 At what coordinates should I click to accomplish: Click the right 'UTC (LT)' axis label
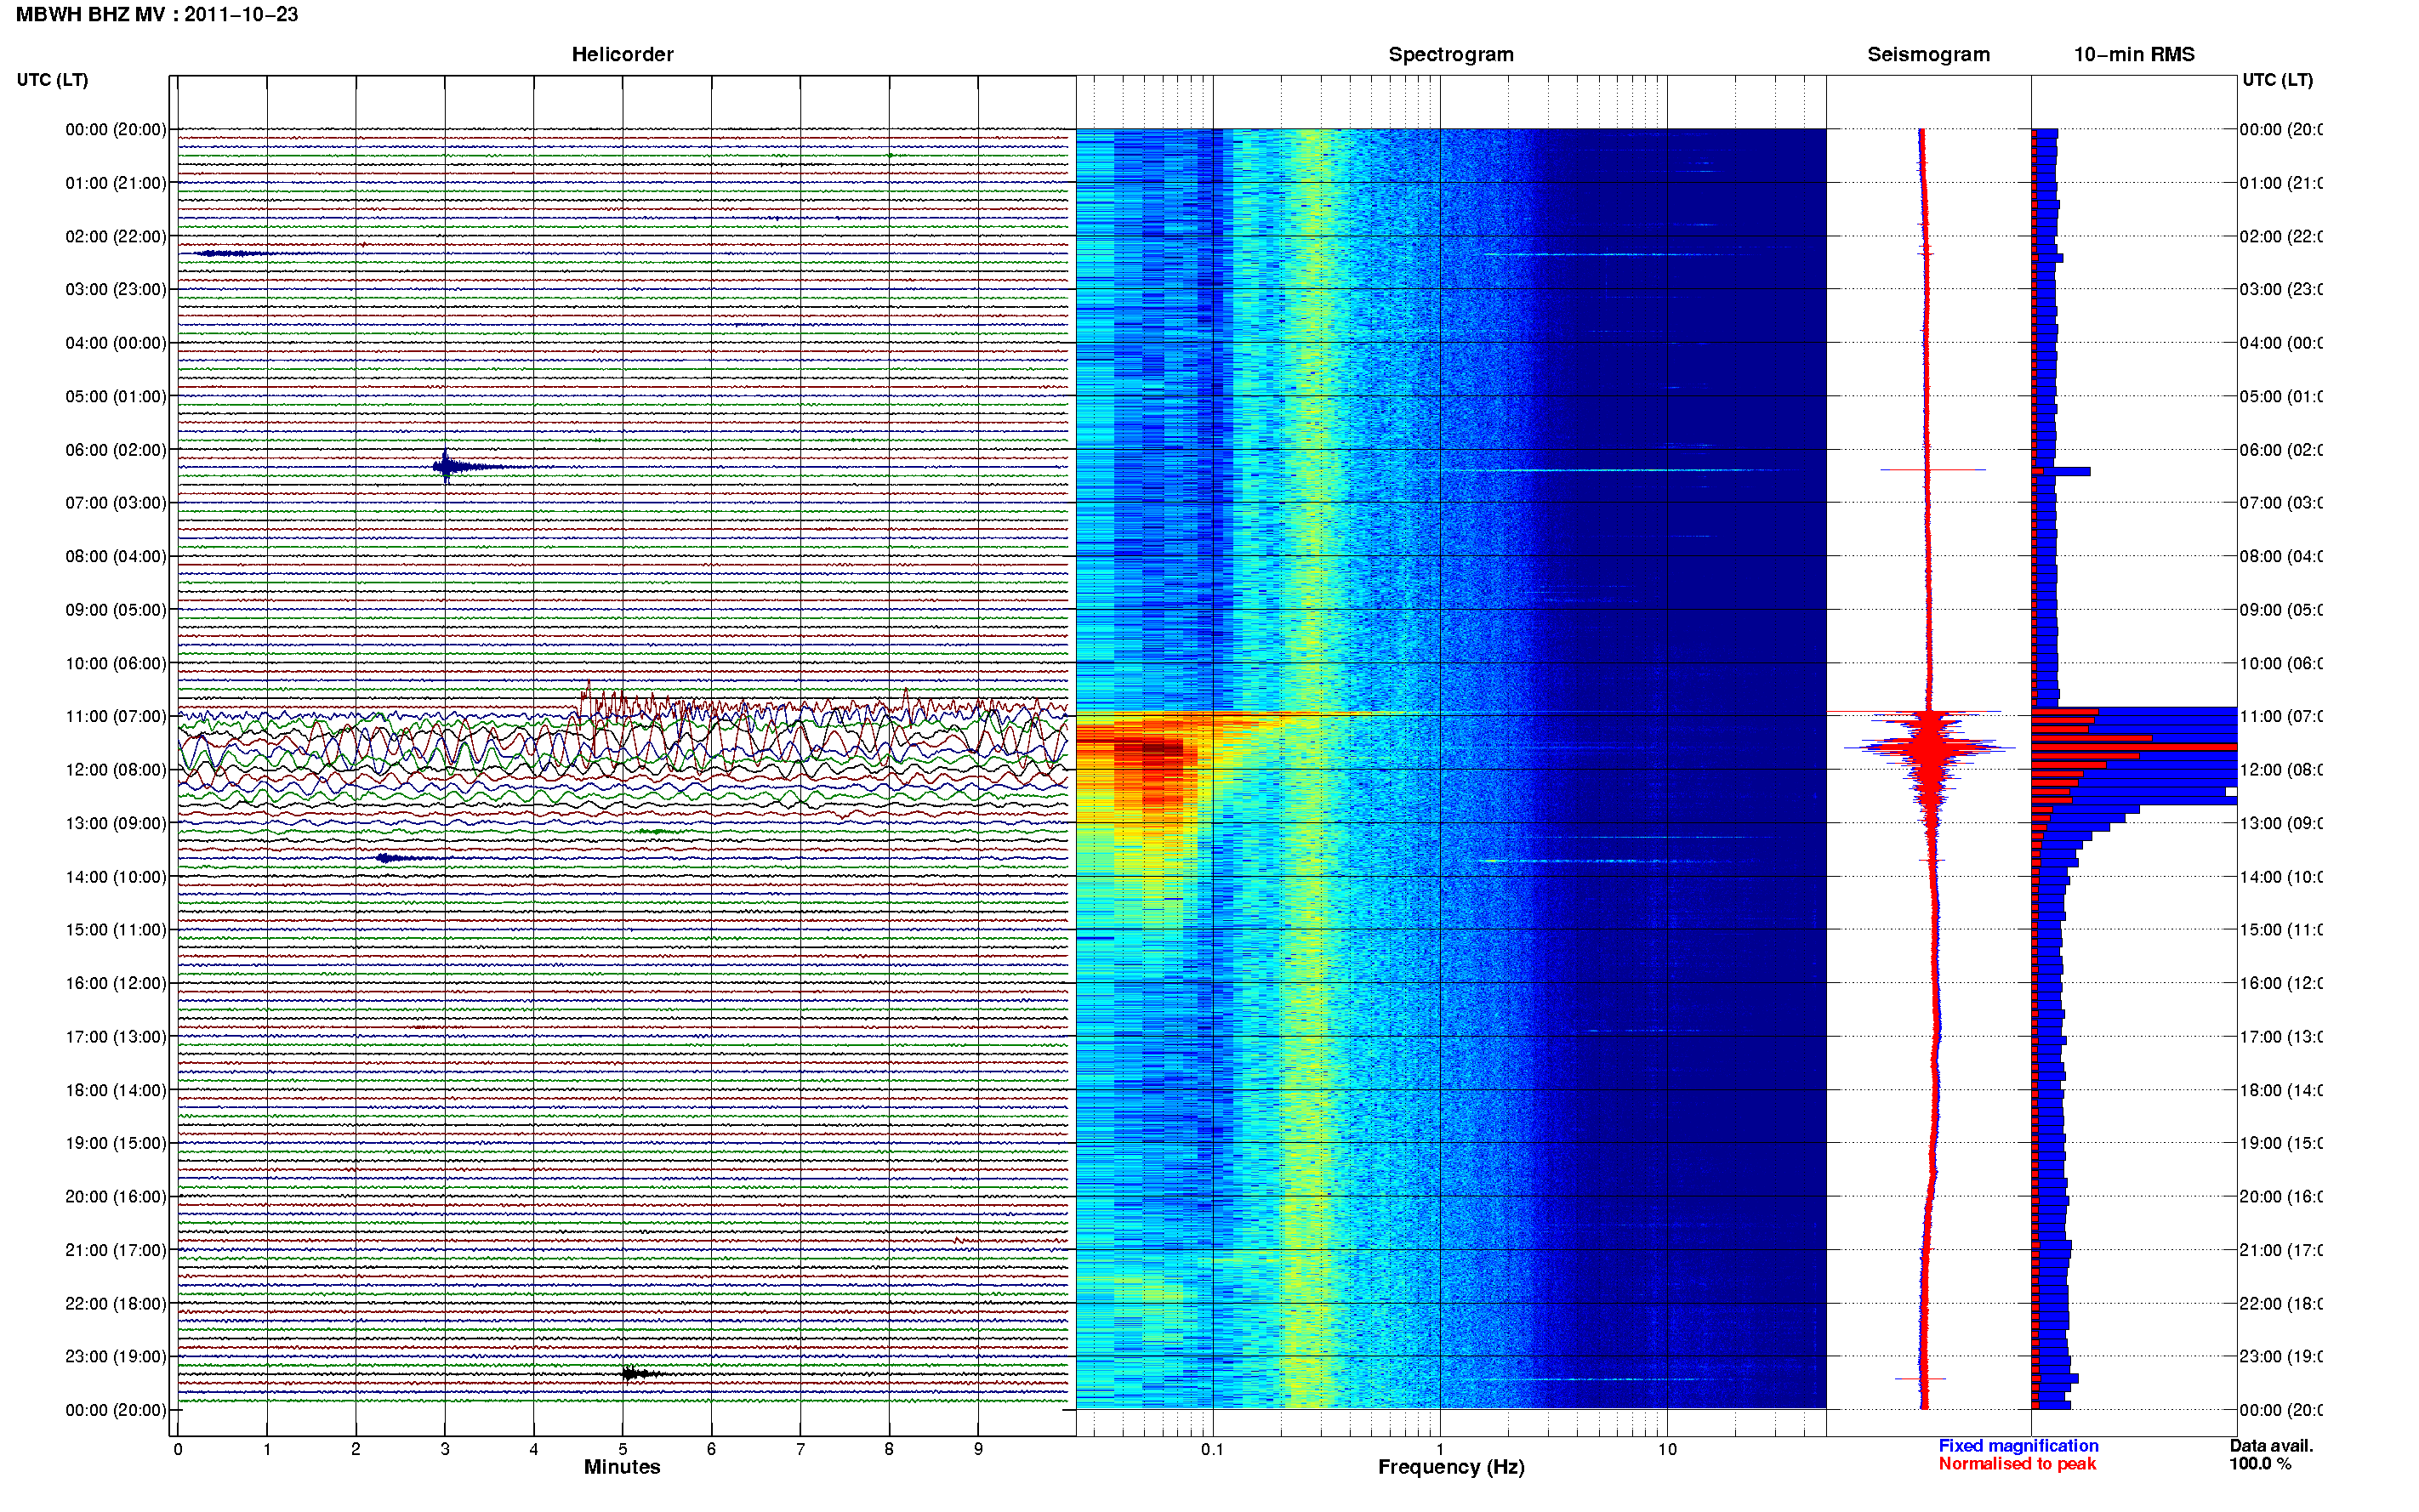tap(2277, 80)
